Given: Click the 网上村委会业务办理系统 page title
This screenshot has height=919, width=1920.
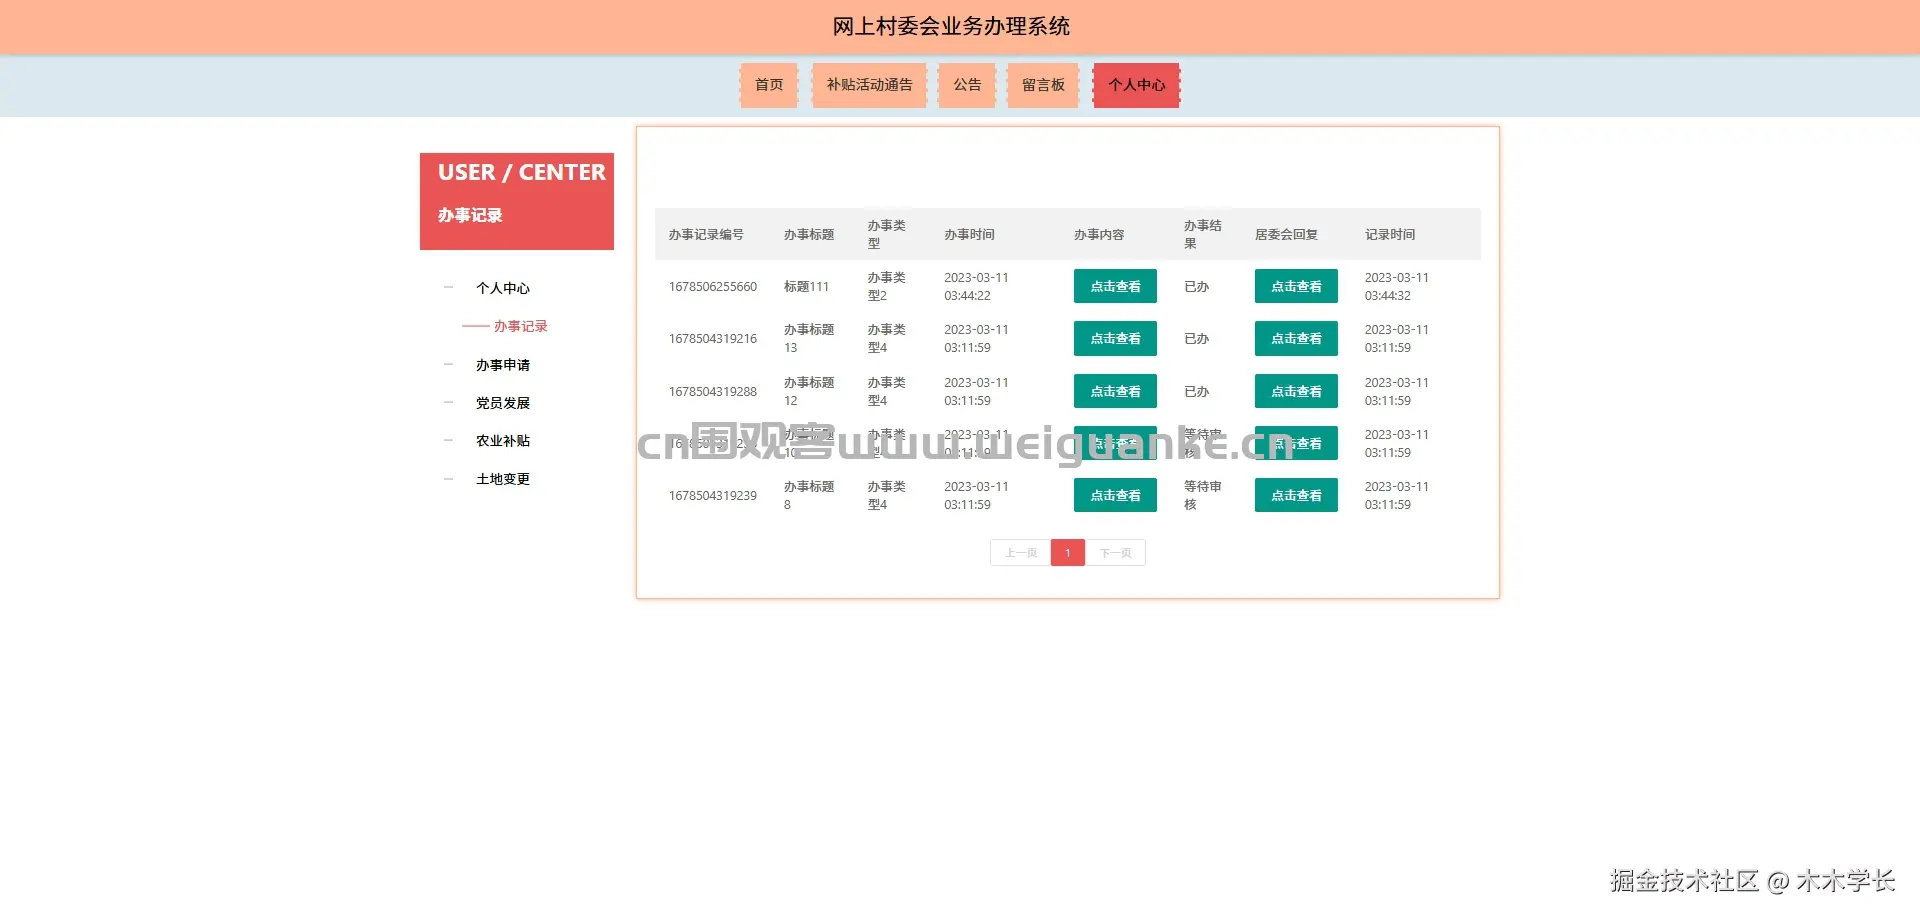Looking at the screenshot, I should 951,26.
